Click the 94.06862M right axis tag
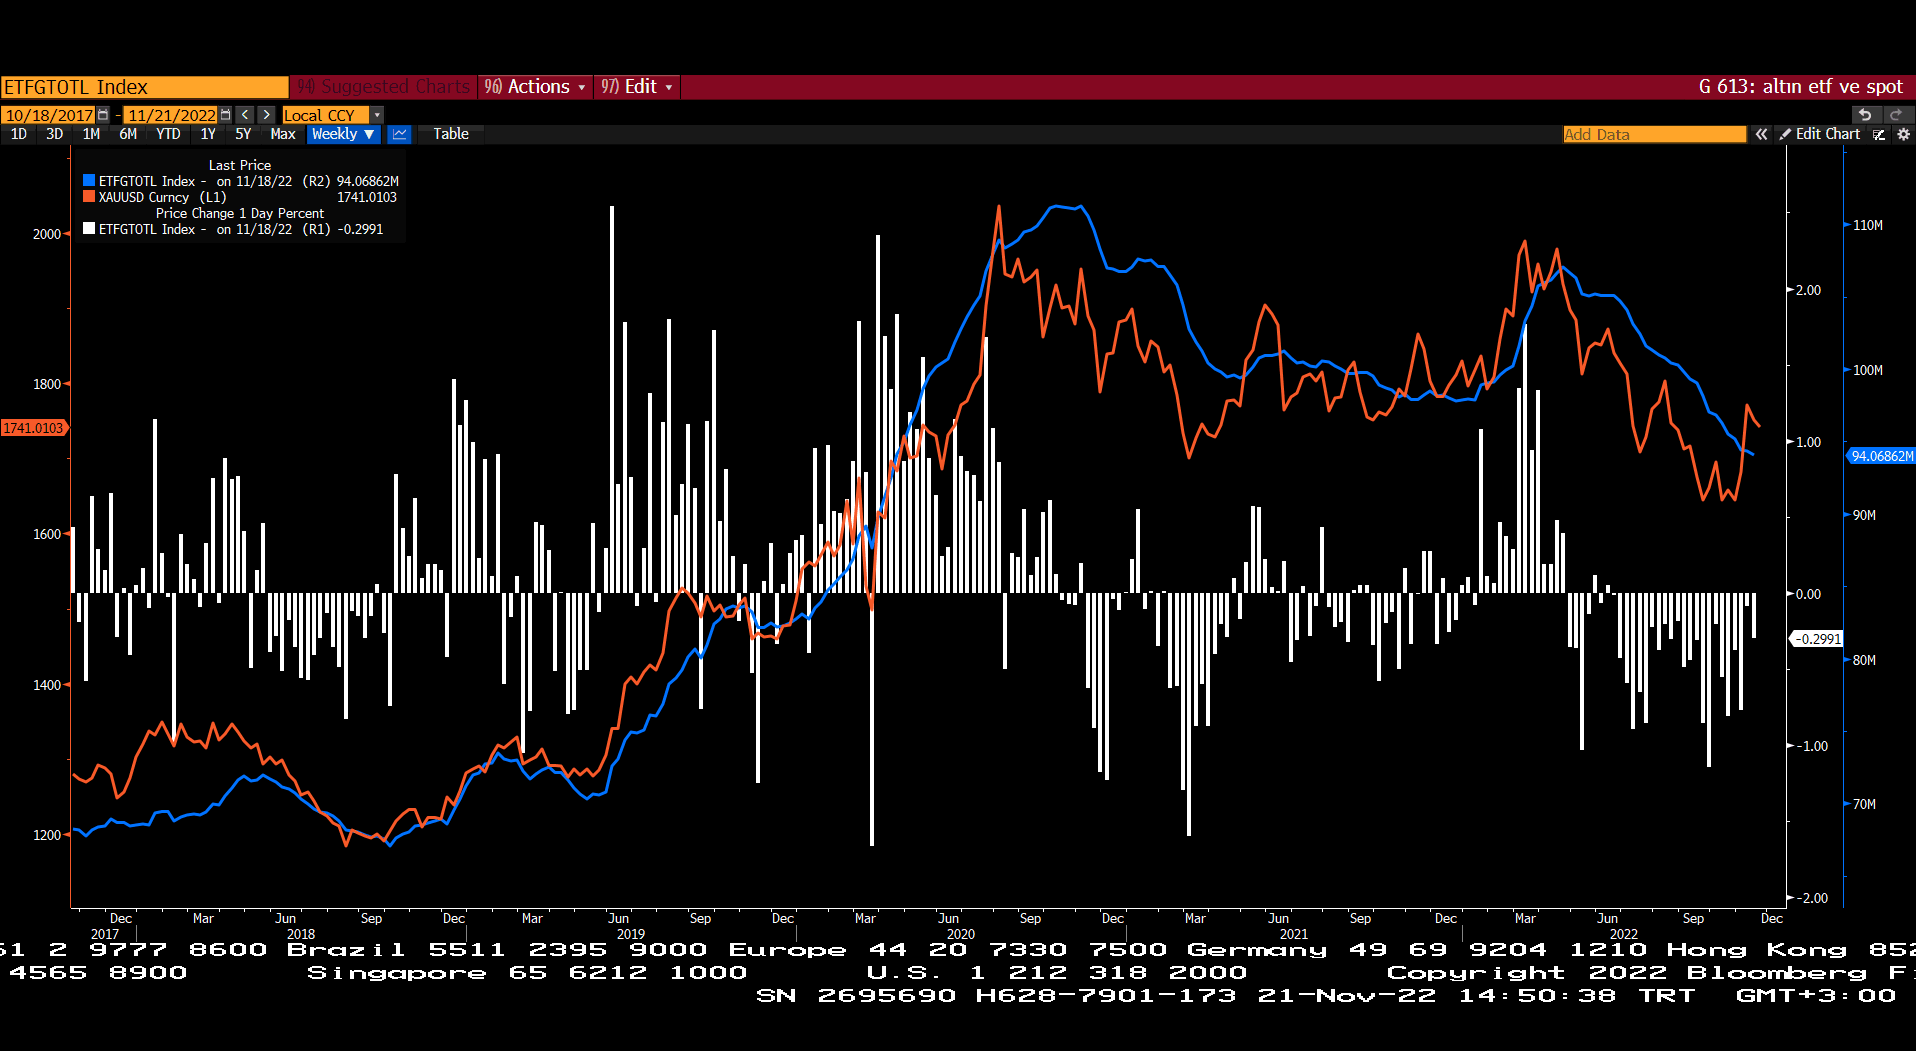The height and width of the screenshot is (1051, 1916). click(1881, 456)
